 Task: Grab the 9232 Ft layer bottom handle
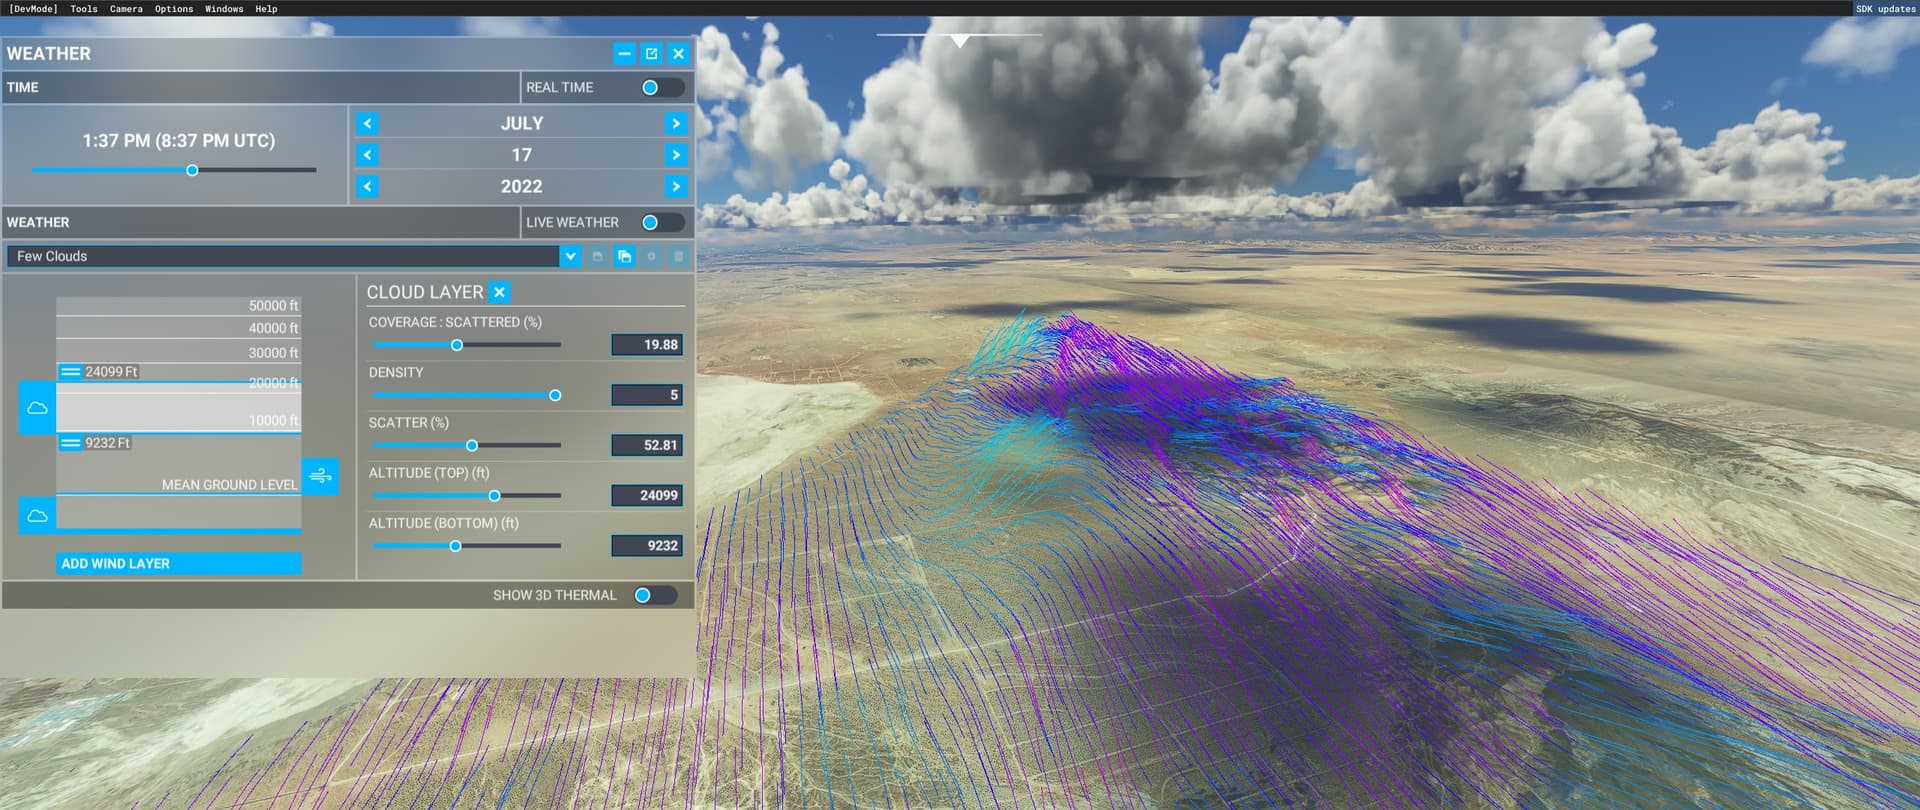(x=70, y=443)
